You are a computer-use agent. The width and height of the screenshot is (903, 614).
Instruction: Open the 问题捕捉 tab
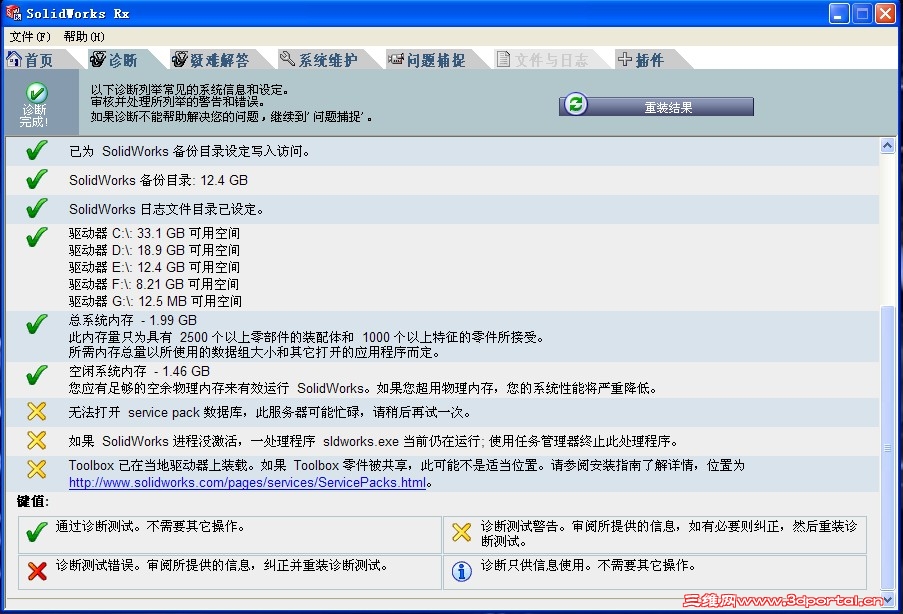[x=435, y=60]
